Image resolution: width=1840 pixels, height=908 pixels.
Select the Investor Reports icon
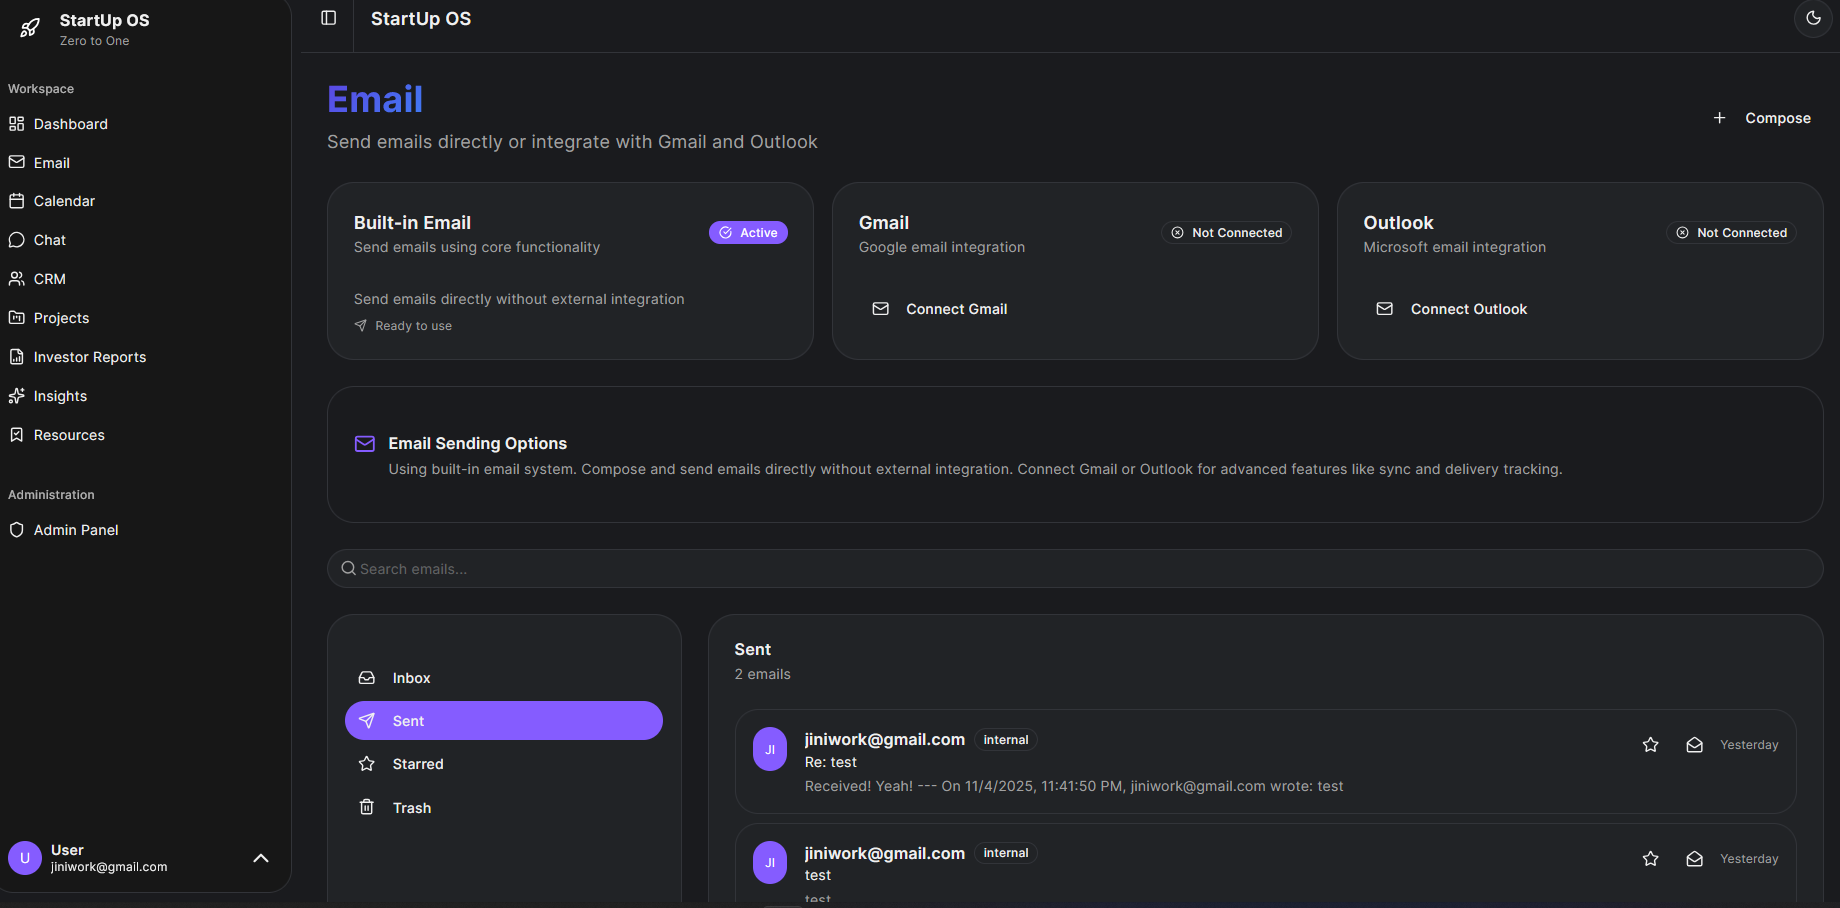(16, 356)
